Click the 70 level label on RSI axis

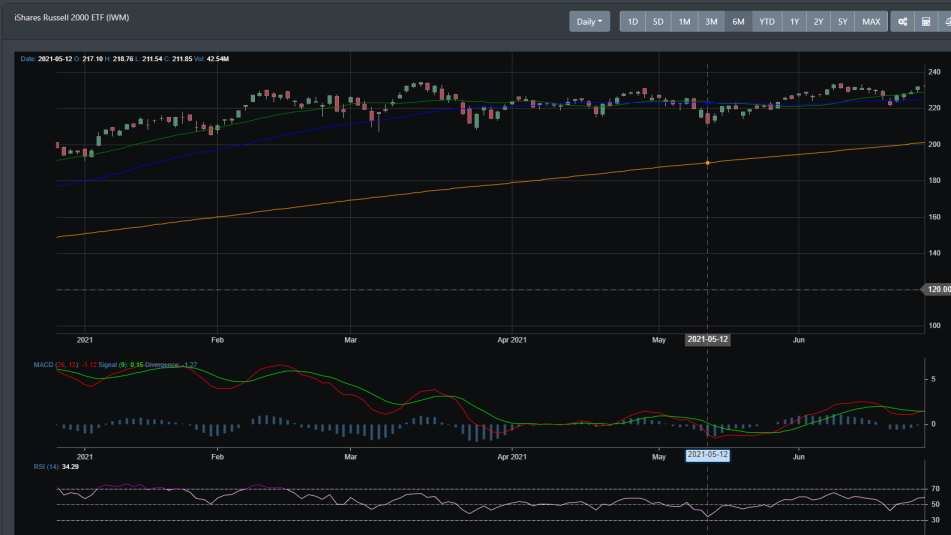point(935,488)
